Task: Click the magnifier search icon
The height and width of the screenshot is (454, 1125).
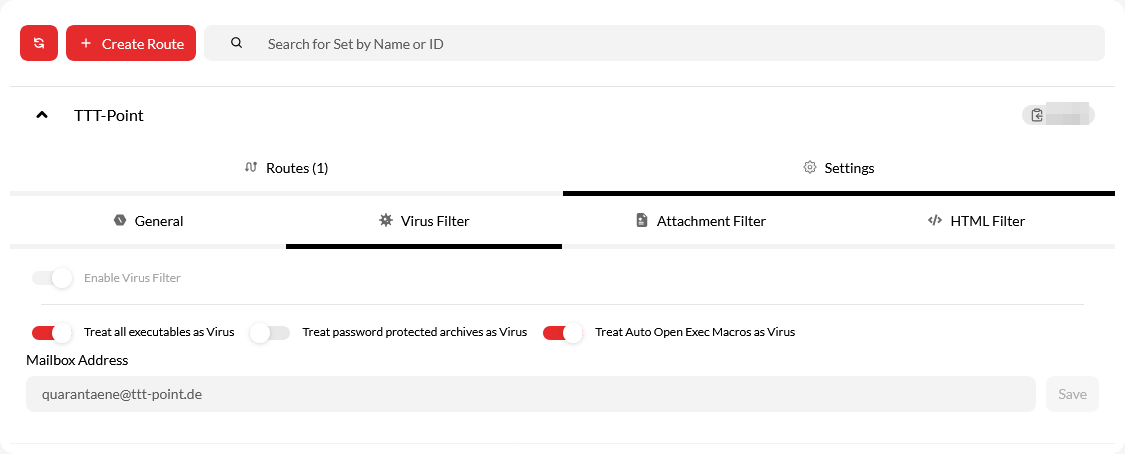Action: 237,43
